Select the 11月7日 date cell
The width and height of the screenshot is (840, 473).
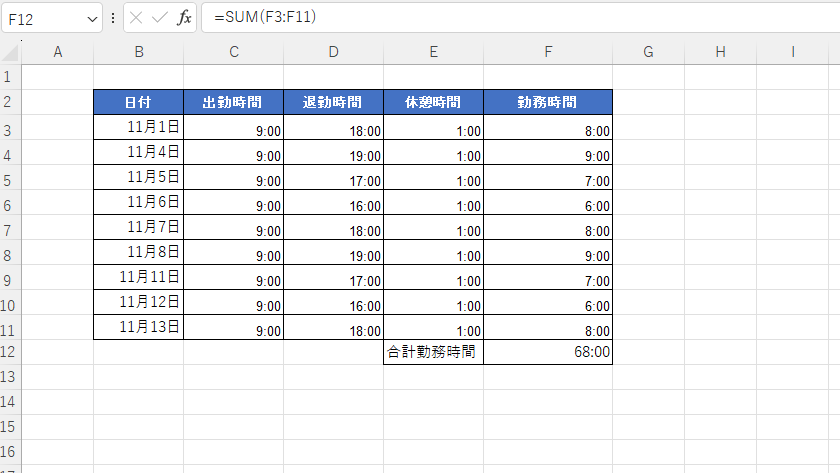point(139,227)
